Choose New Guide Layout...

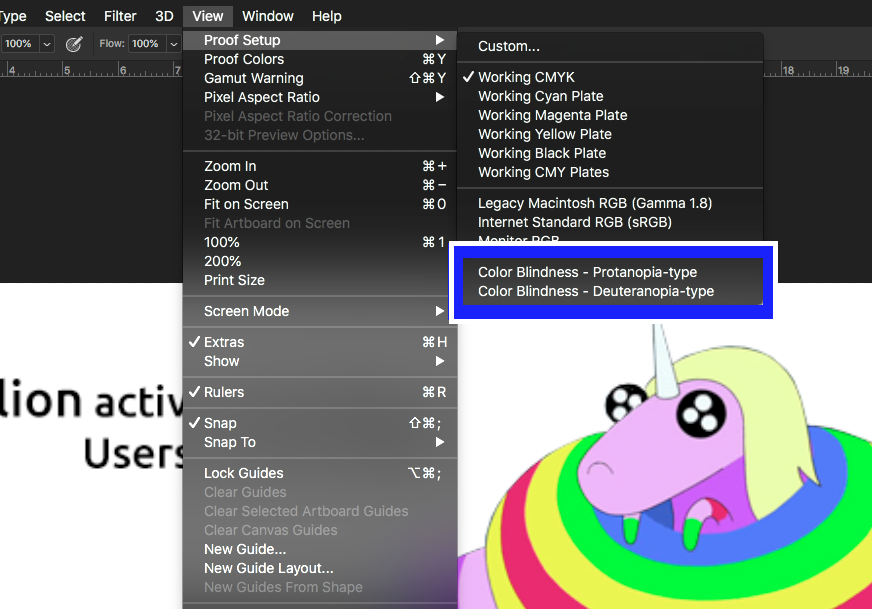pyautogui.click(x=320, y=568)
